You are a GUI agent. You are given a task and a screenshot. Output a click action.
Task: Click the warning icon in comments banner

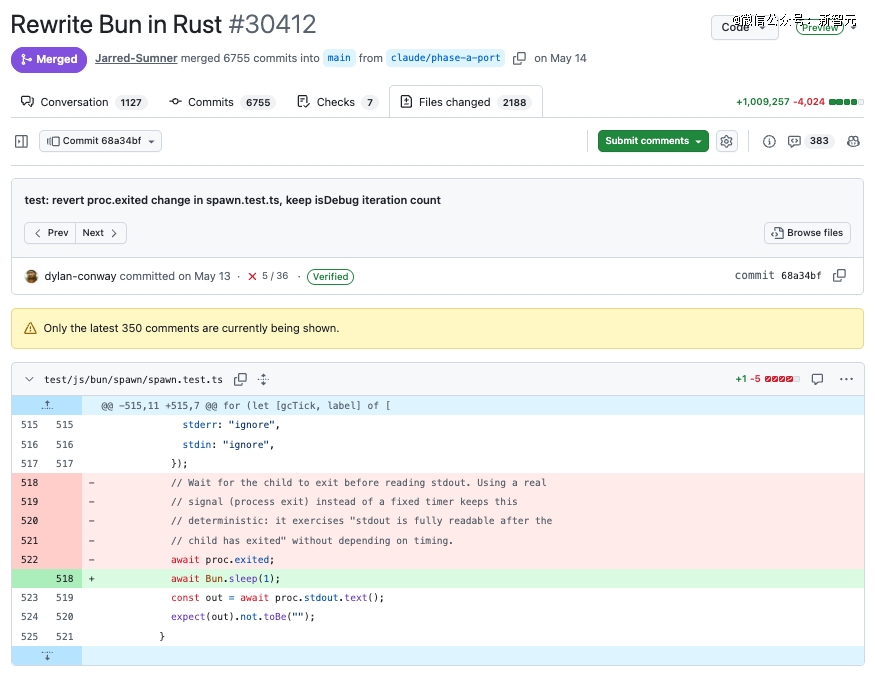tap(30, 328)
